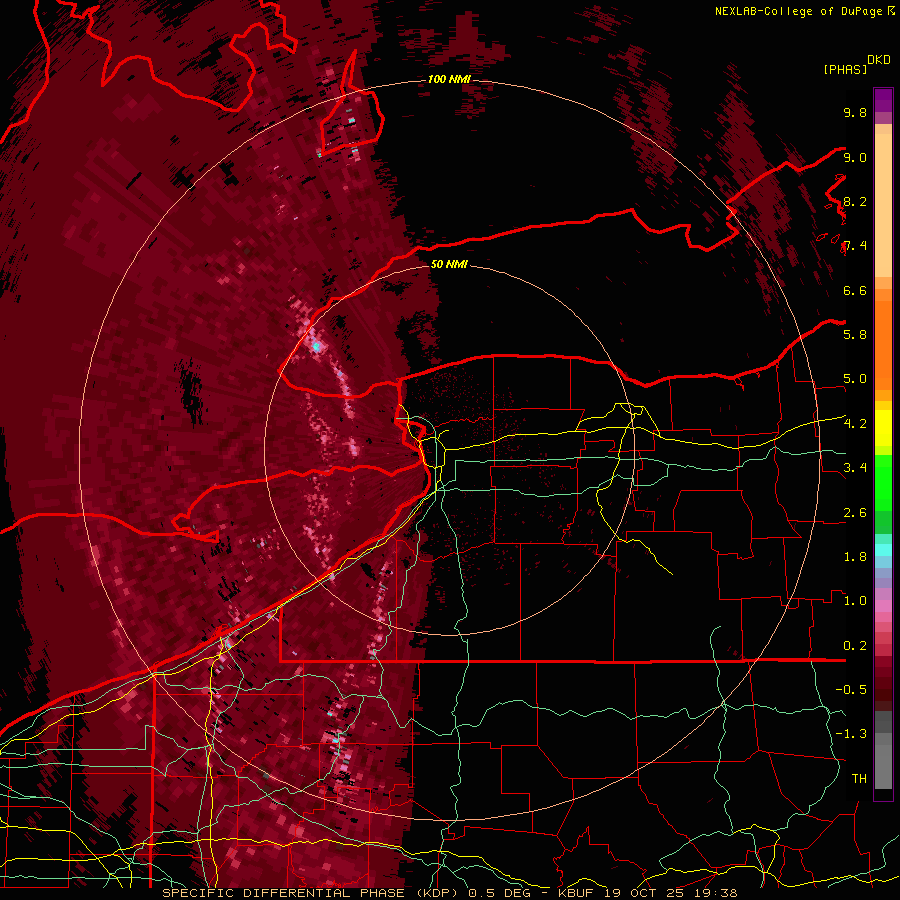
Task: Click the [PHAS] legend heading
Action: click(845, 69)
